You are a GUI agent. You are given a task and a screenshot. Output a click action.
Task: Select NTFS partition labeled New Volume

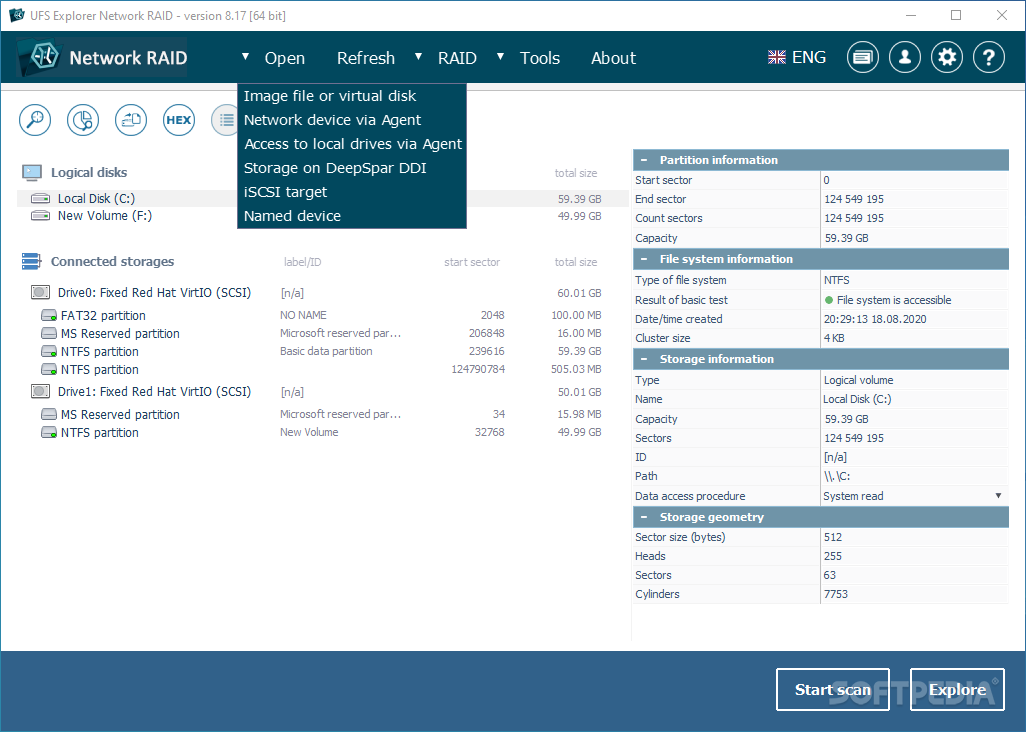pos(321,432)
